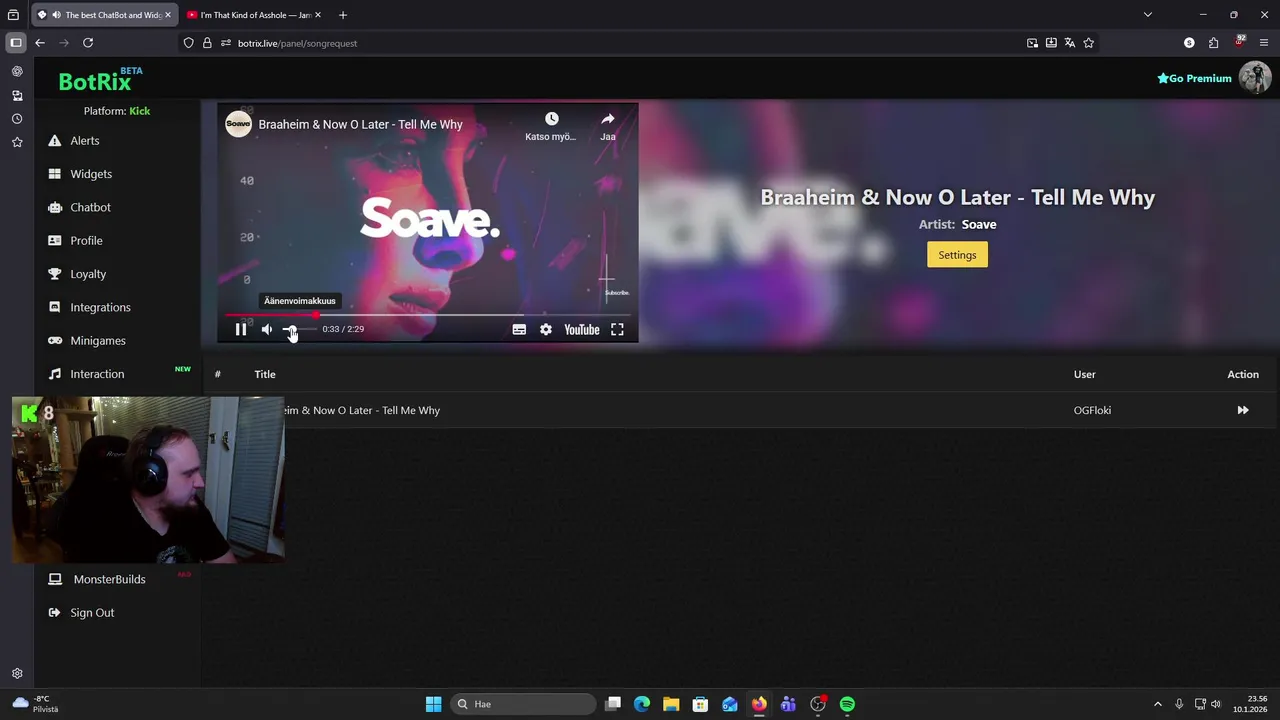Switch to I'm That Kind of Asshole tab
The width and height of the screenshot is (1280, 720).
[x=255, y=15]
